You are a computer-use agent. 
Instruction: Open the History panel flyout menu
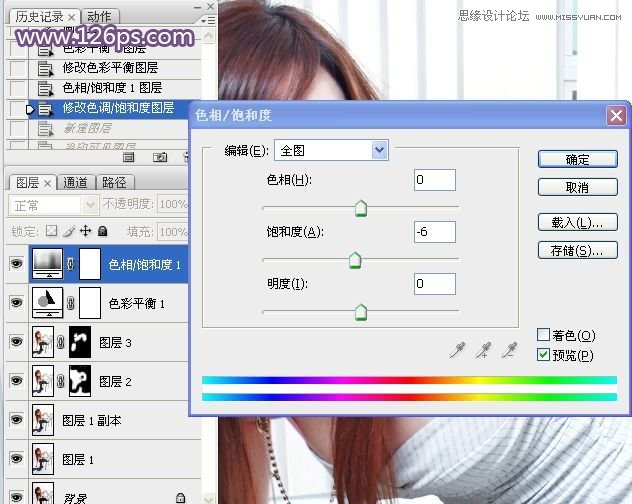click(x=208, y=20)
